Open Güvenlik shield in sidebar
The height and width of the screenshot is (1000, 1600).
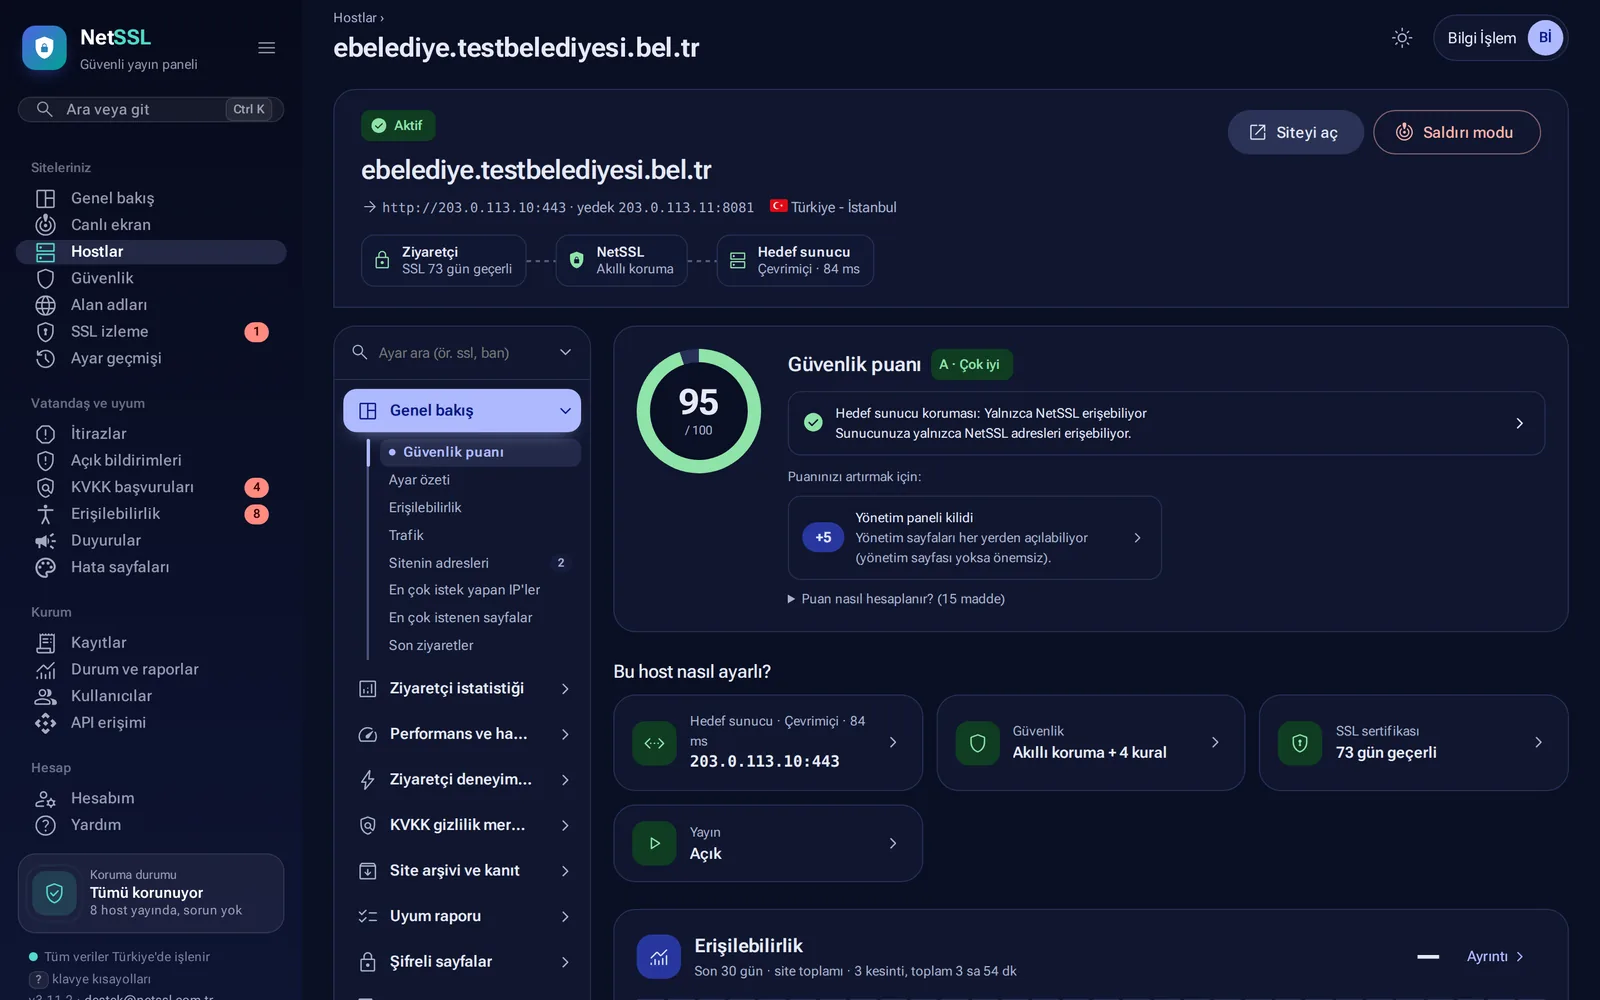click(151, 278)
